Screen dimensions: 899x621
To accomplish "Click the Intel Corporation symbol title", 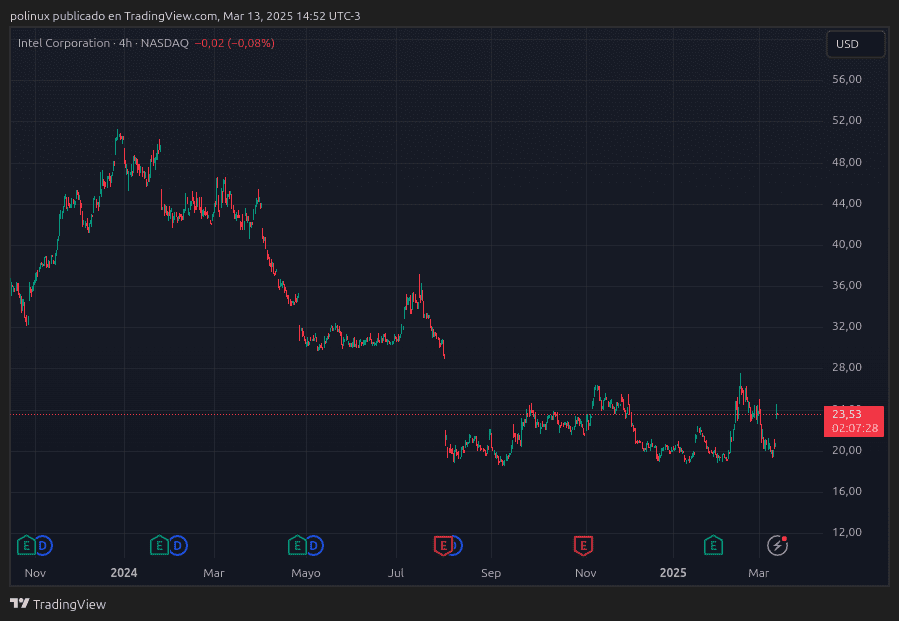I will point(64,43).
